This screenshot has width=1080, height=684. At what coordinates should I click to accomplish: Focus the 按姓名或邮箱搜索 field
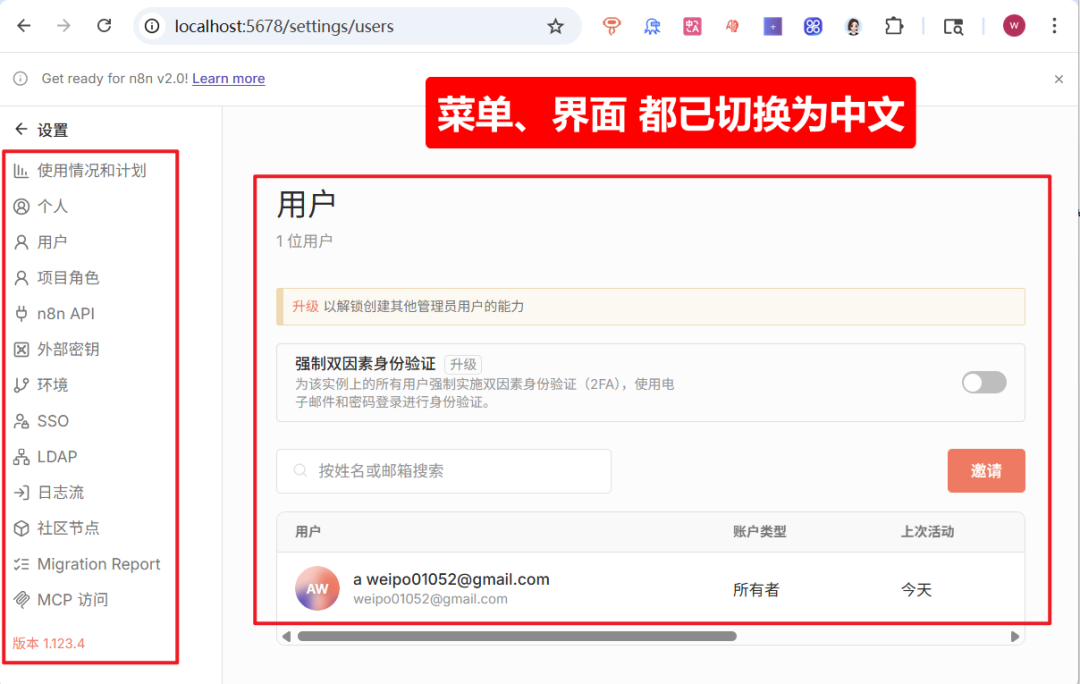coord(444,470)
